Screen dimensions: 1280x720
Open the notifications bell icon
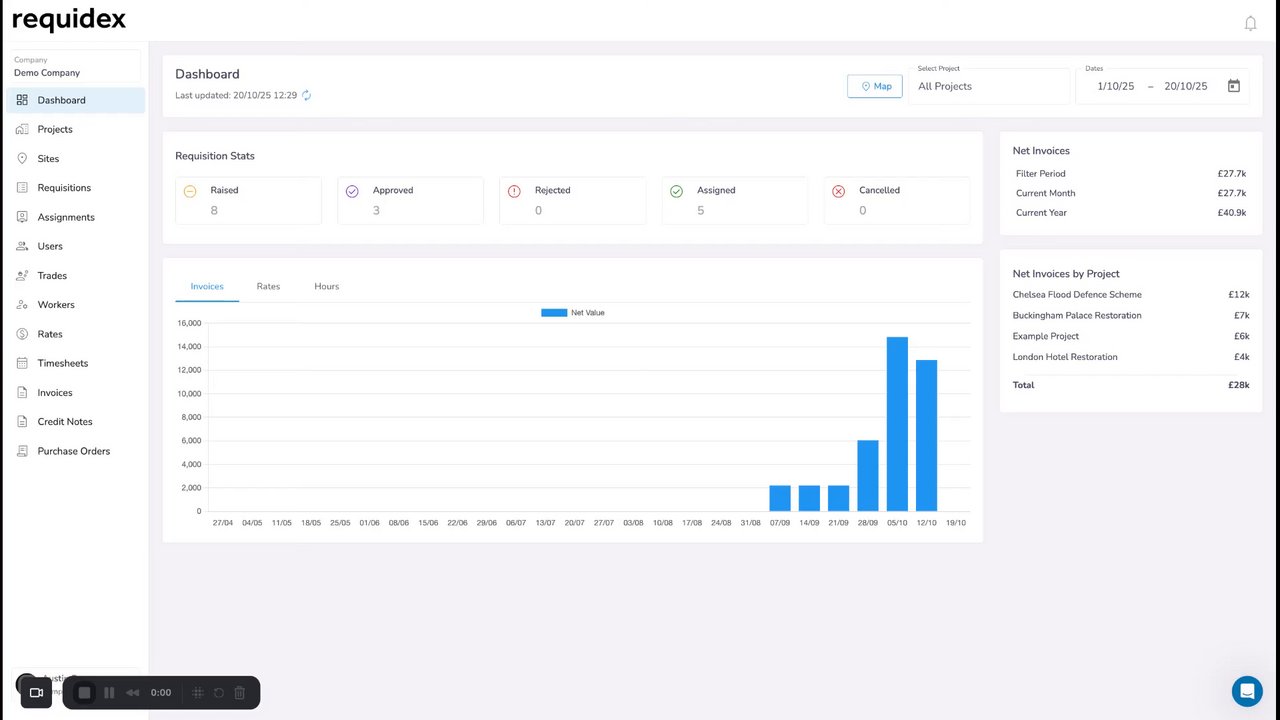click(1250, 23)
